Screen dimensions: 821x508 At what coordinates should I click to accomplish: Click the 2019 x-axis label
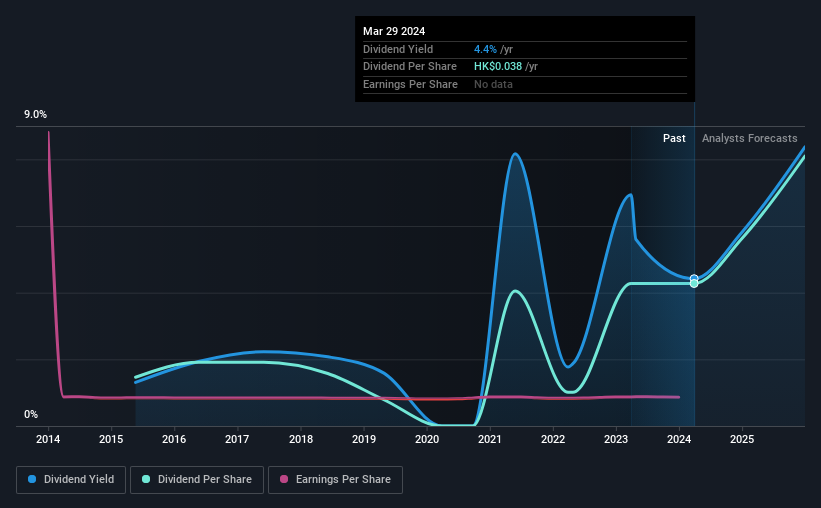point(363,439)
